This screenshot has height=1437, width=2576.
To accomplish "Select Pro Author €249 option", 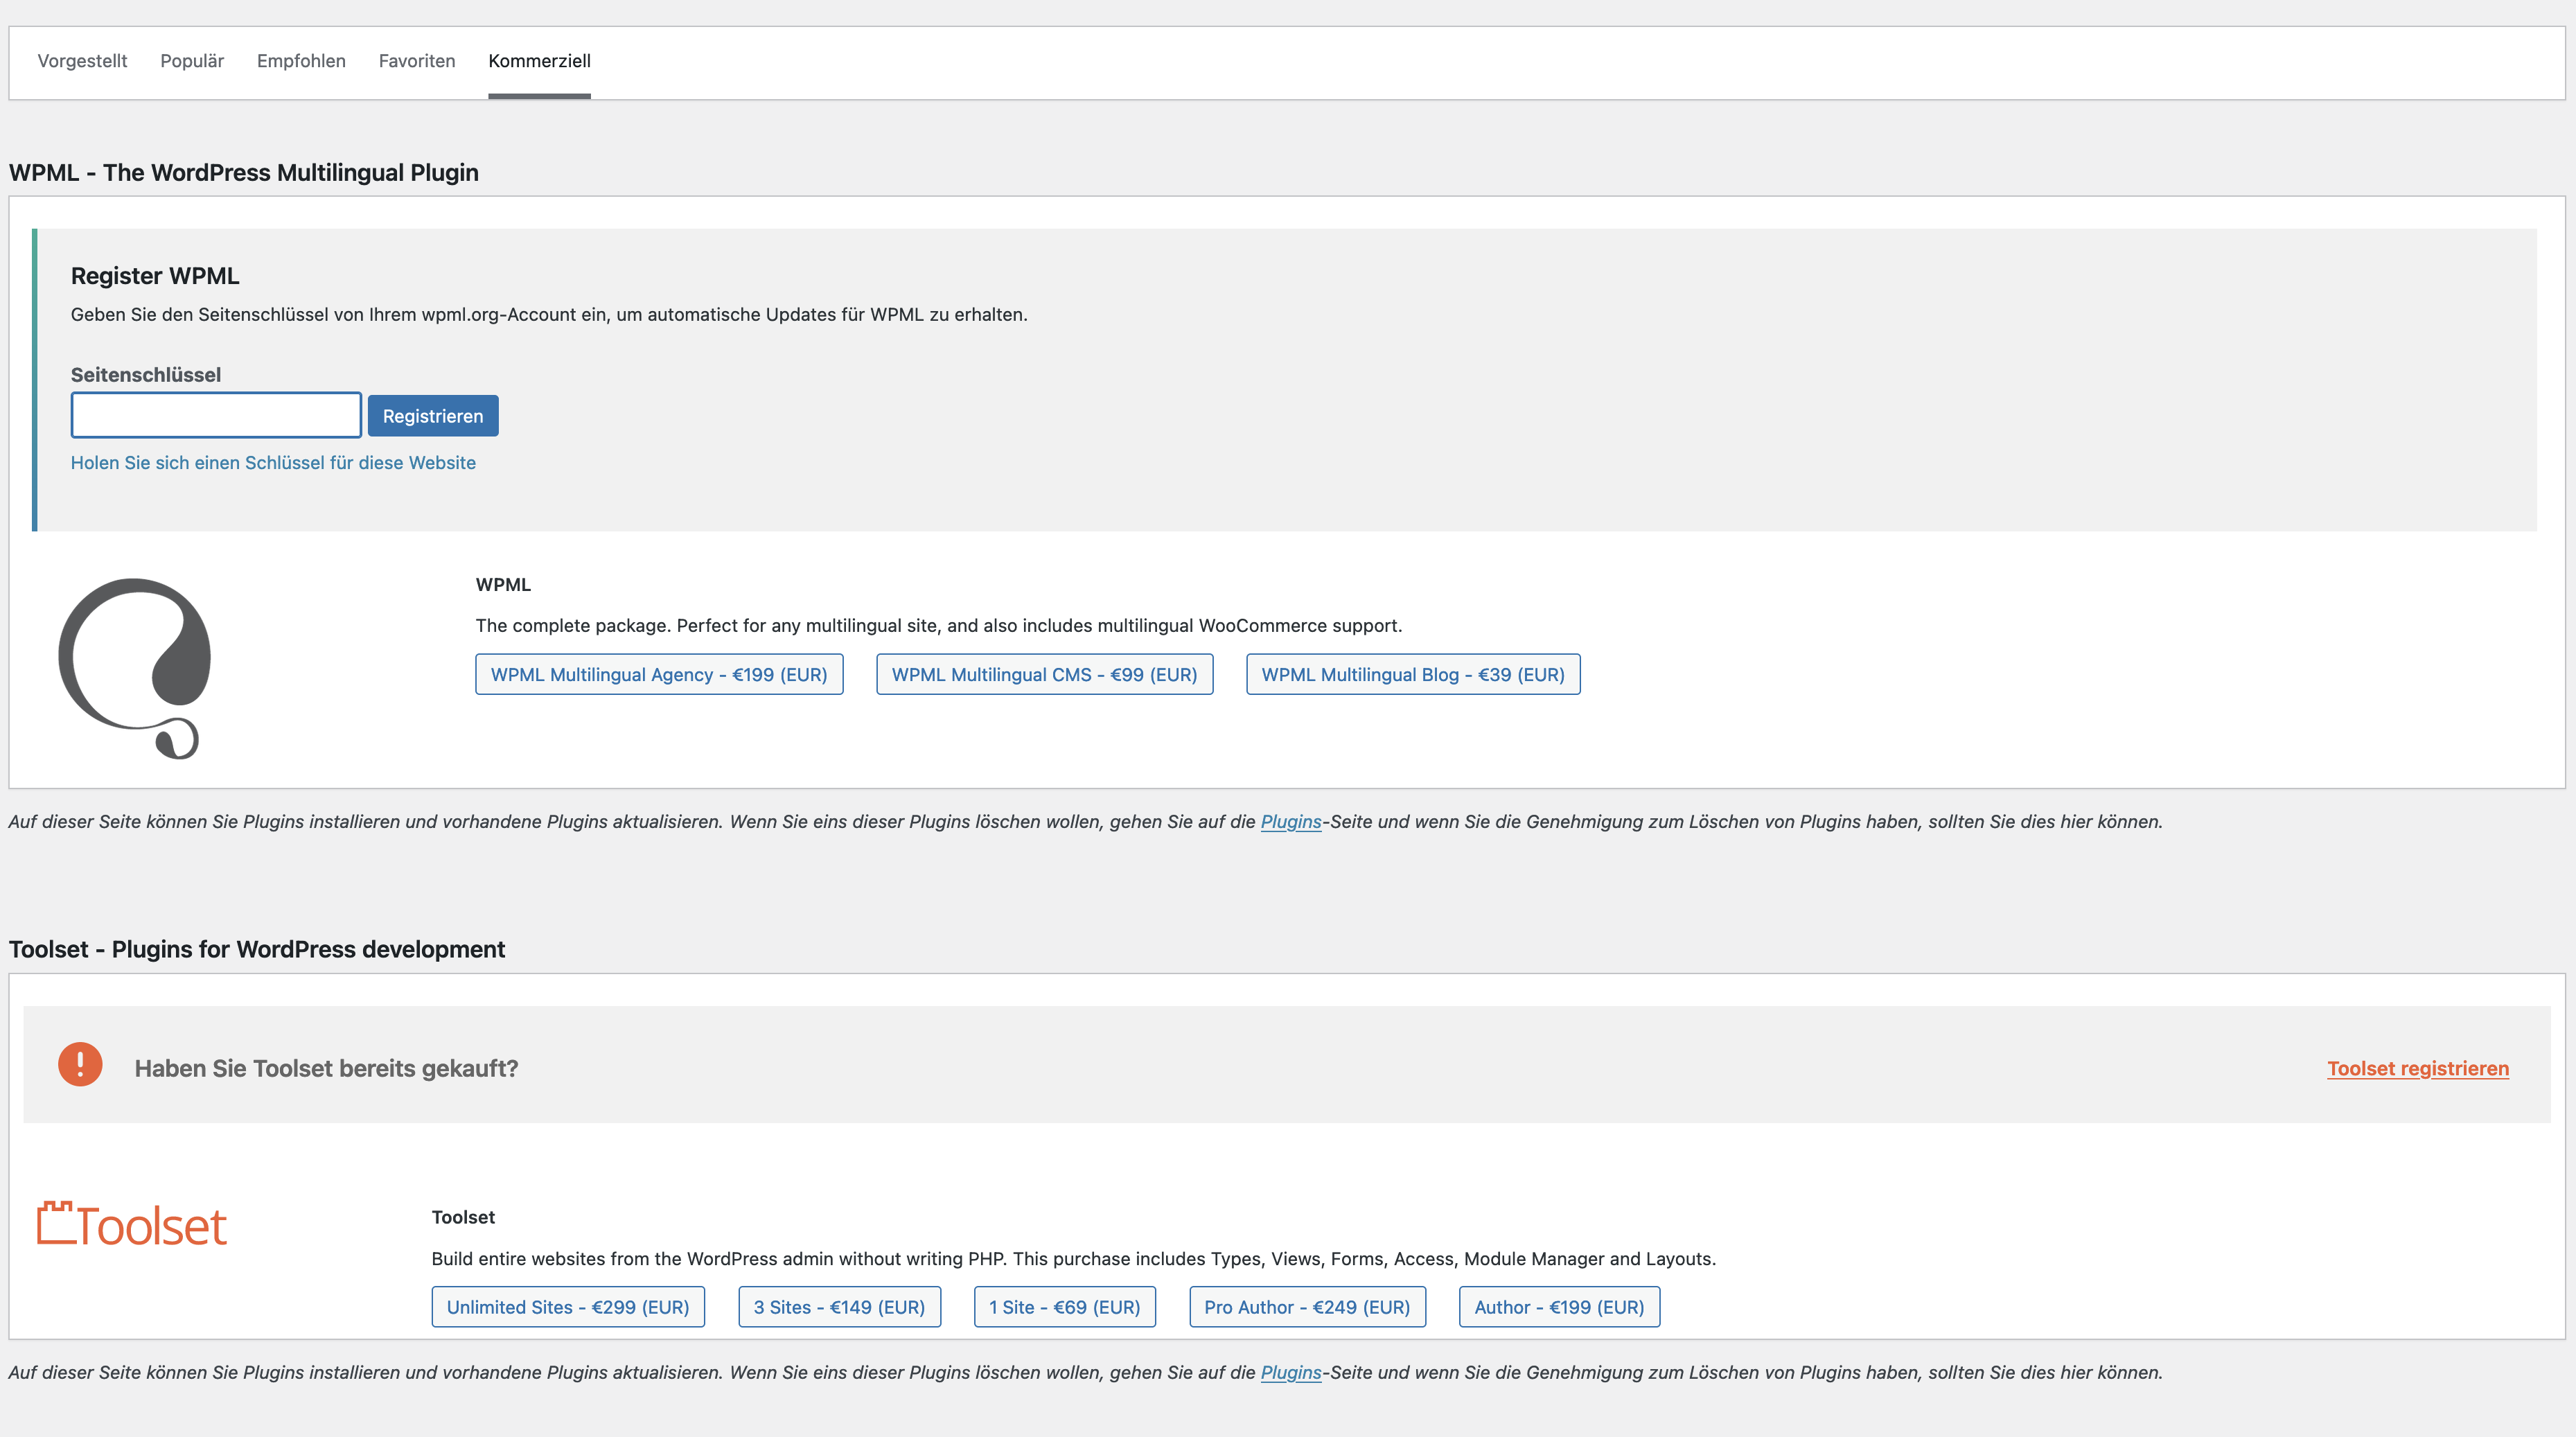I will coord(1307,1307).
